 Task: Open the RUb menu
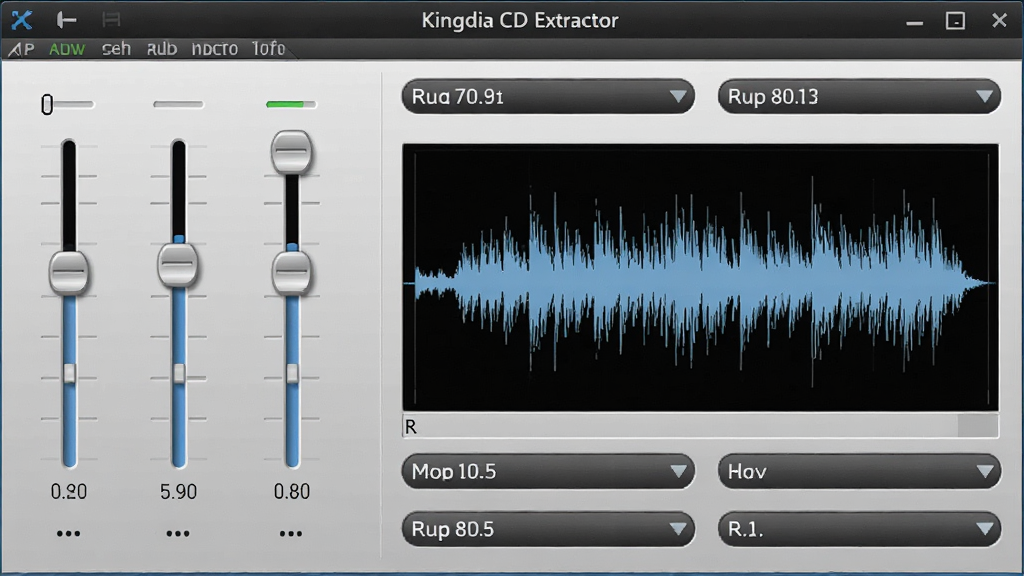click(161, 49)
